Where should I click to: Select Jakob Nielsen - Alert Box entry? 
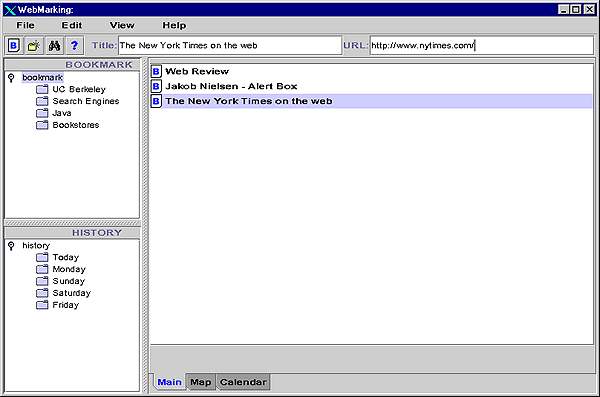coord(371,86)
